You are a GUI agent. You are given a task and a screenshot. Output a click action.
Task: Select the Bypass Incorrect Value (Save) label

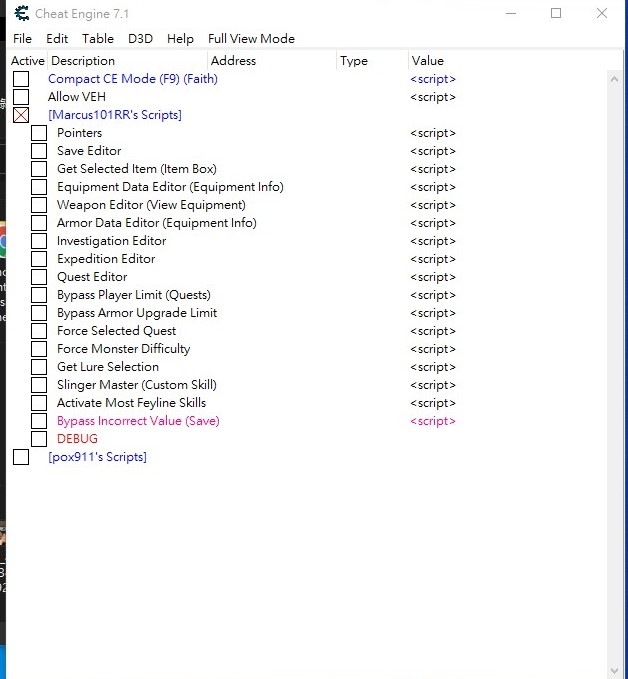(138, 420)
